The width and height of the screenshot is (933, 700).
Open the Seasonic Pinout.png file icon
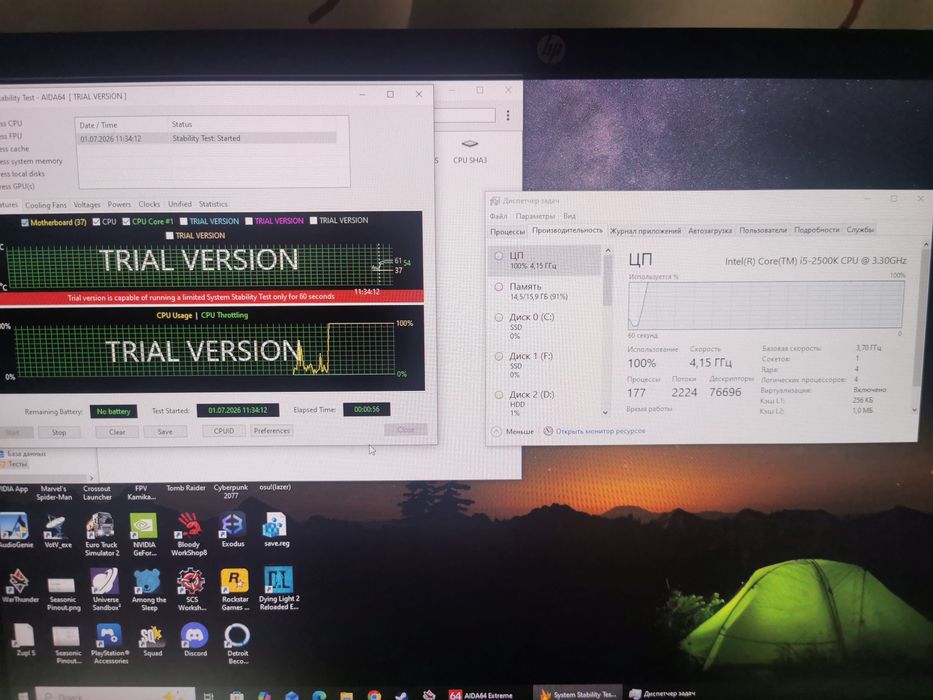pos(63,593)
